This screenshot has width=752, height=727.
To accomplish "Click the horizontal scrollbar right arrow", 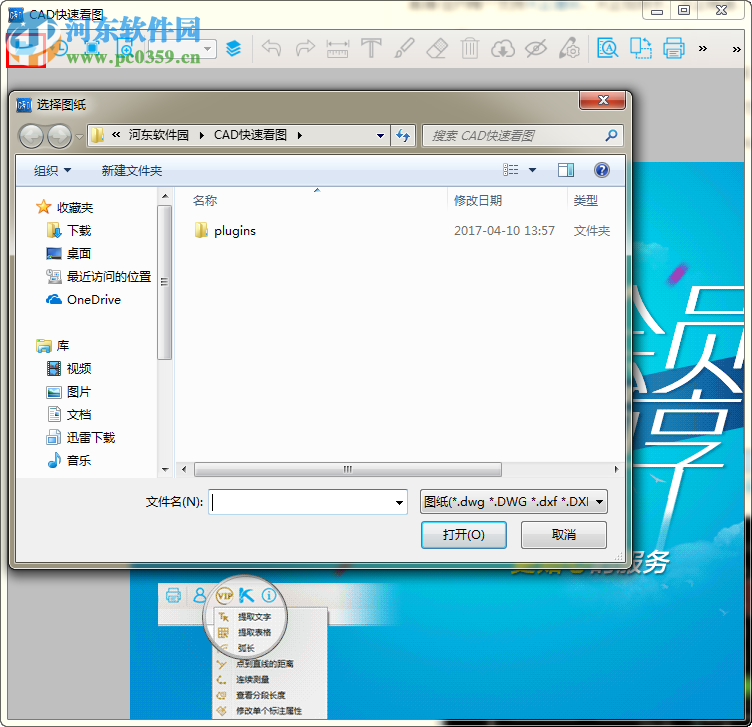I will tap(617, 469).
